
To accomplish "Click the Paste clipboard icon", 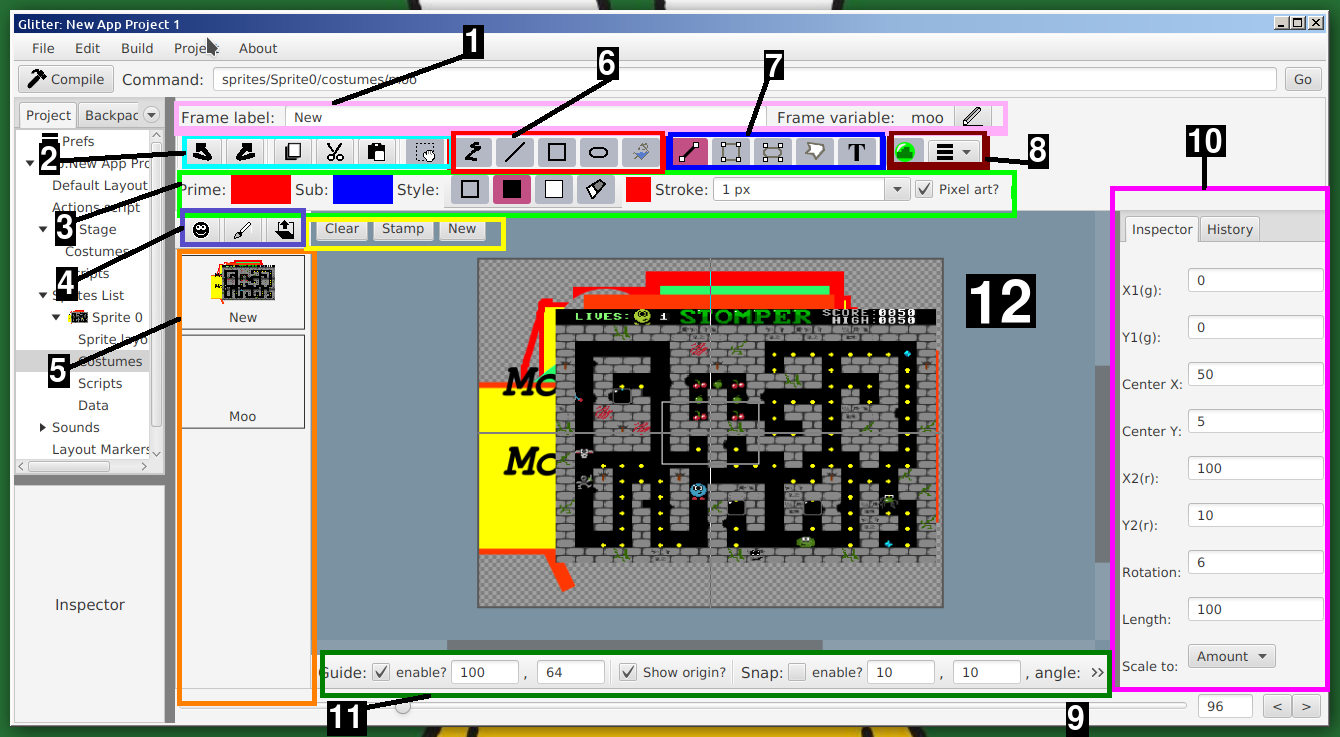I will (376, 152).
